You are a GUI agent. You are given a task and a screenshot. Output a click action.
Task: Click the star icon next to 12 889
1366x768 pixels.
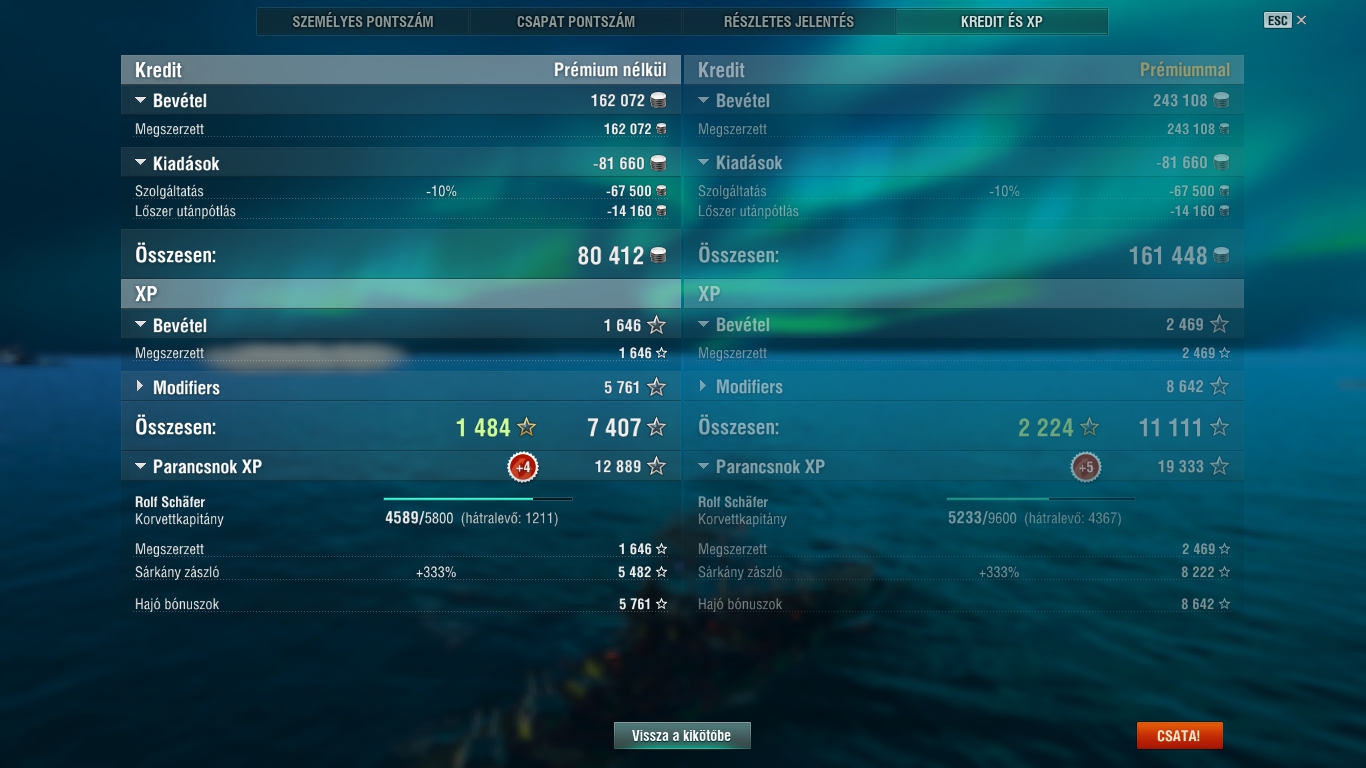[x=657, y=466]
